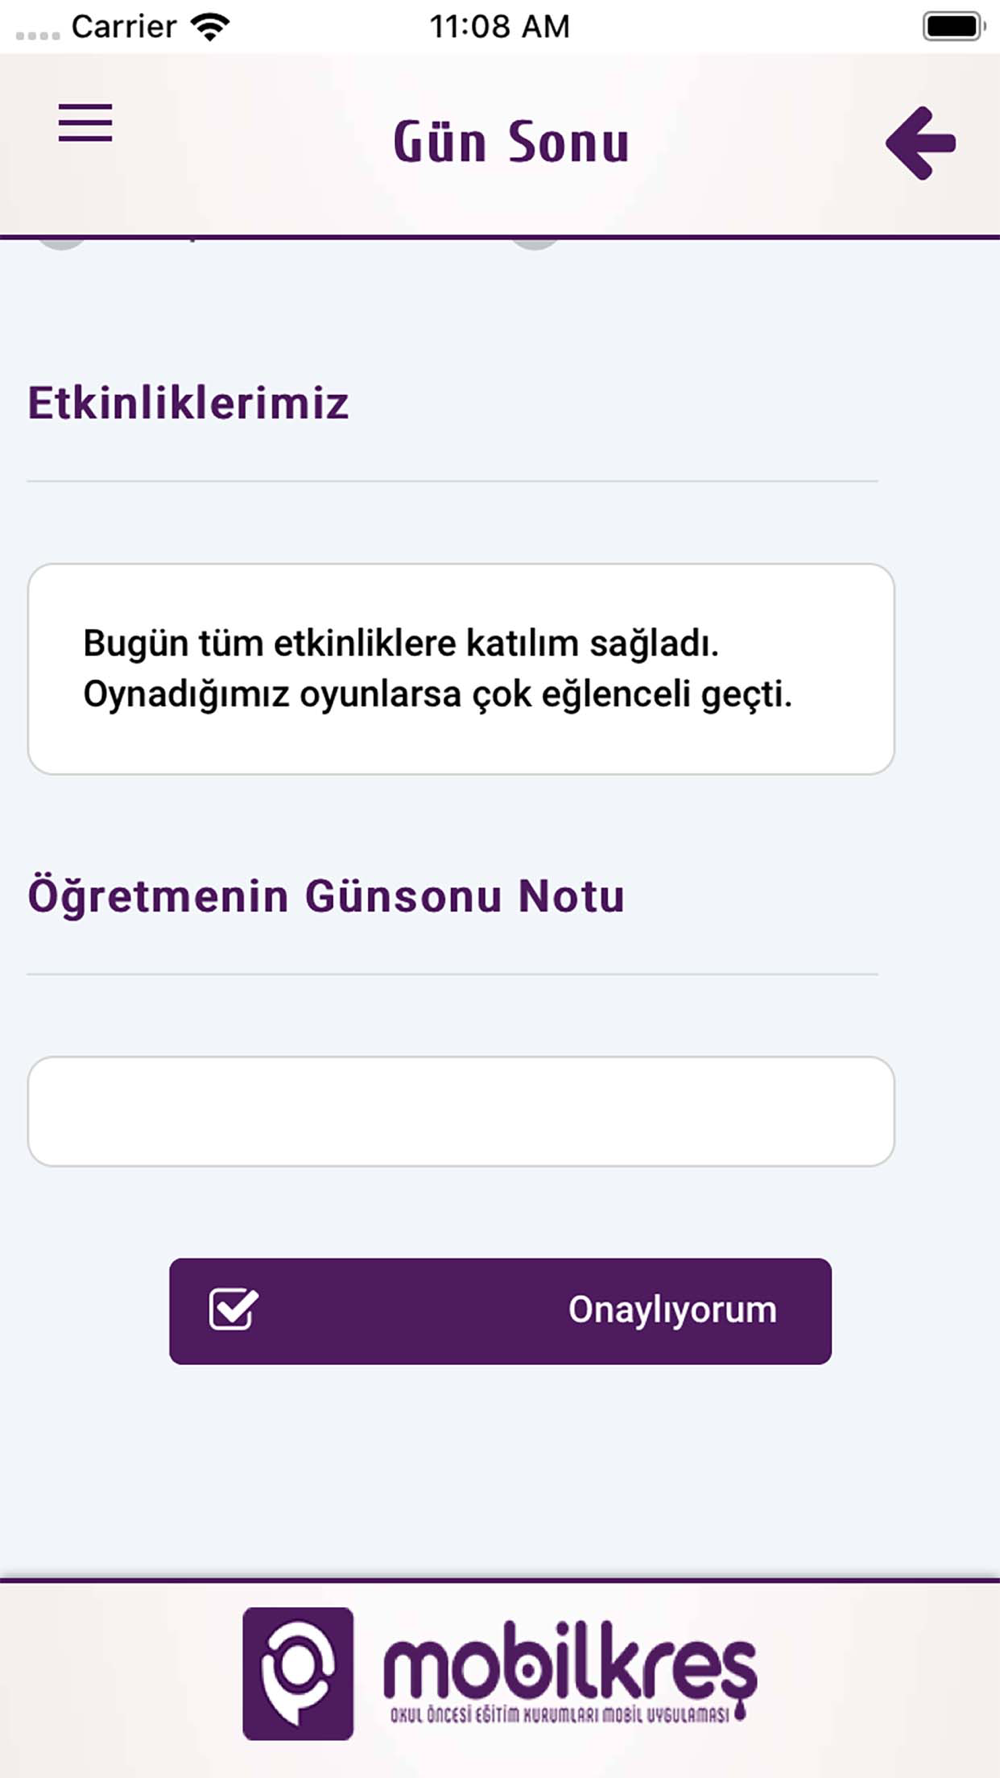Tap the signal strength dots beside Carrier

point(38,35)
